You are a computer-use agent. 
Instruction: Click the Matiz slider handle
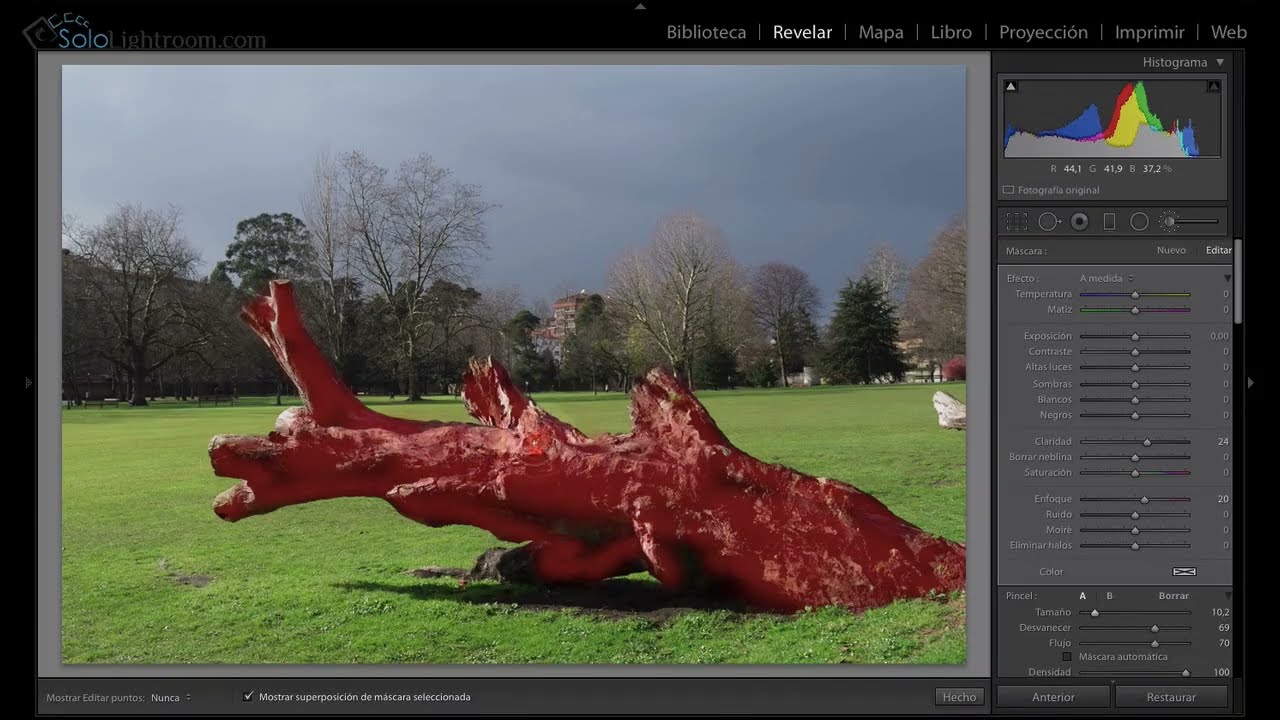click(x=1135, y=310)
